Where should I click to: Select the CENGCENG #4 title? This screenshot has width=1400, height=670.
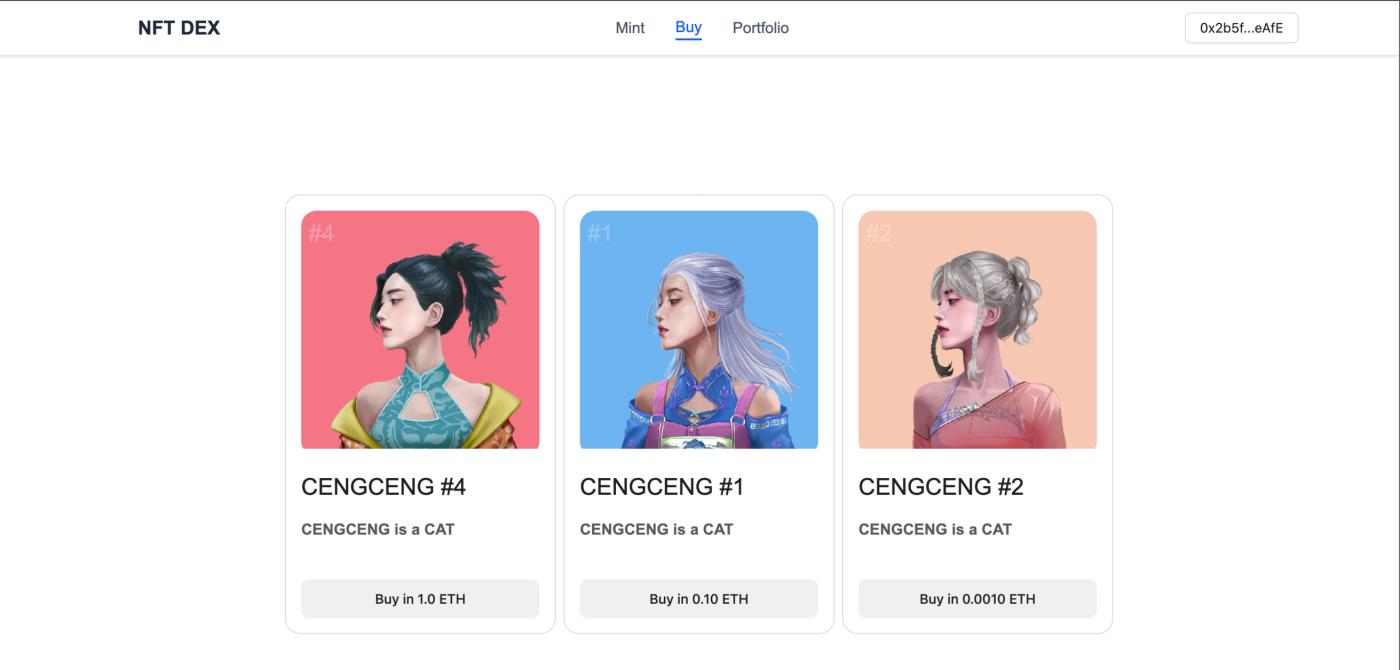point(384,487)
